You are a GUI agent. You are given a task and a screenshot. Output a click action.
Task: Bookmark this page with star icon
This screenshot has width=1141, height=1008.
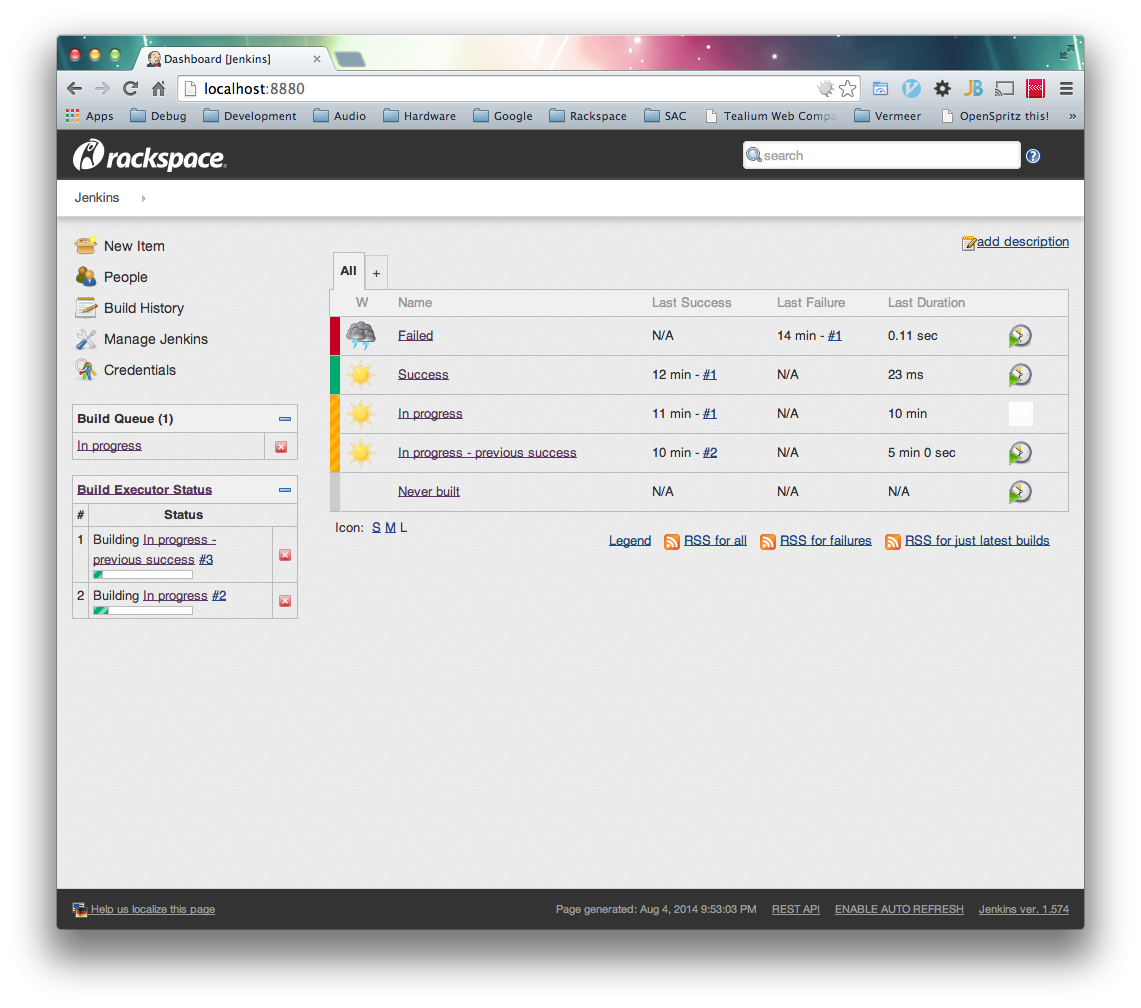coord(848,89)
